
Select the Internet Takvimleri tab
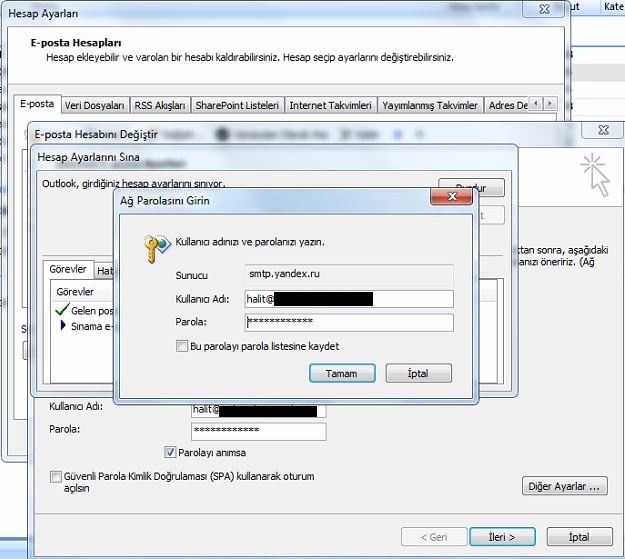coord(330,105)
